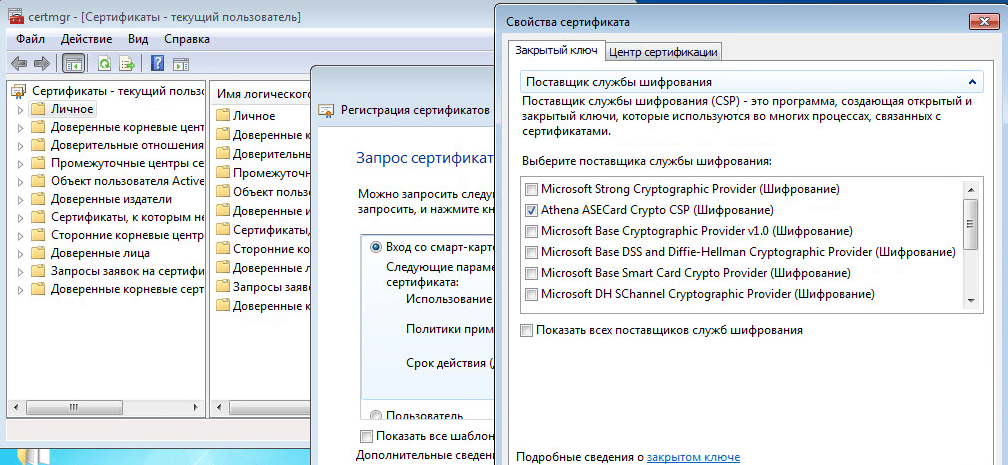Expand Доверенные корневые цент tree node triangle

point(21,127)
